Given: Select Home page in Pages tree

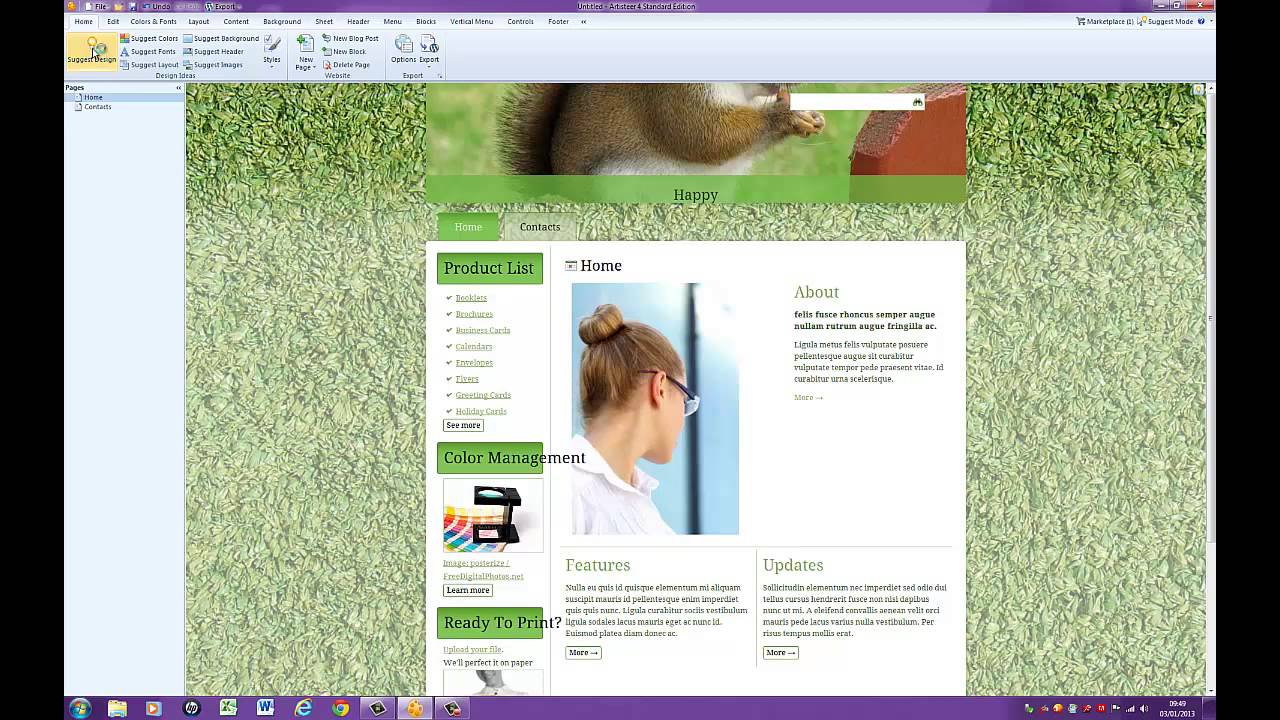Looking at the screenshot, I should [93, 97].
